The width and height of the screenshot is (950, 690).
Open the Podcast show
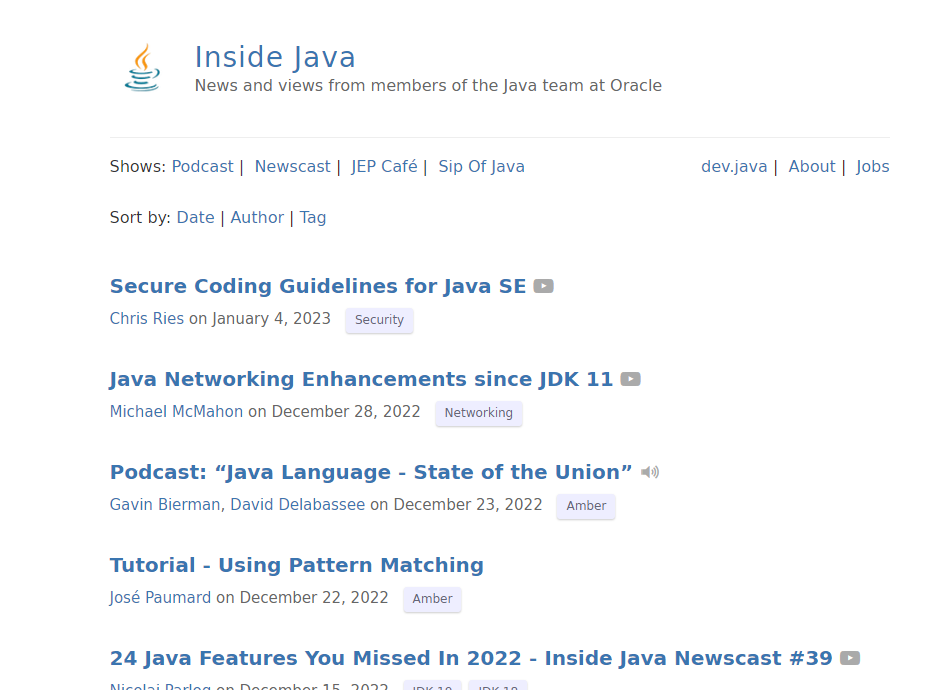[x=202, y=167]
